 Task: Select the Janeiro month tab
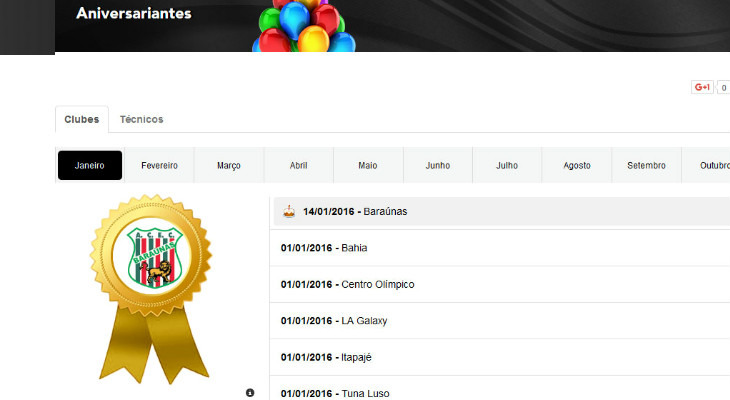point(90,166)
